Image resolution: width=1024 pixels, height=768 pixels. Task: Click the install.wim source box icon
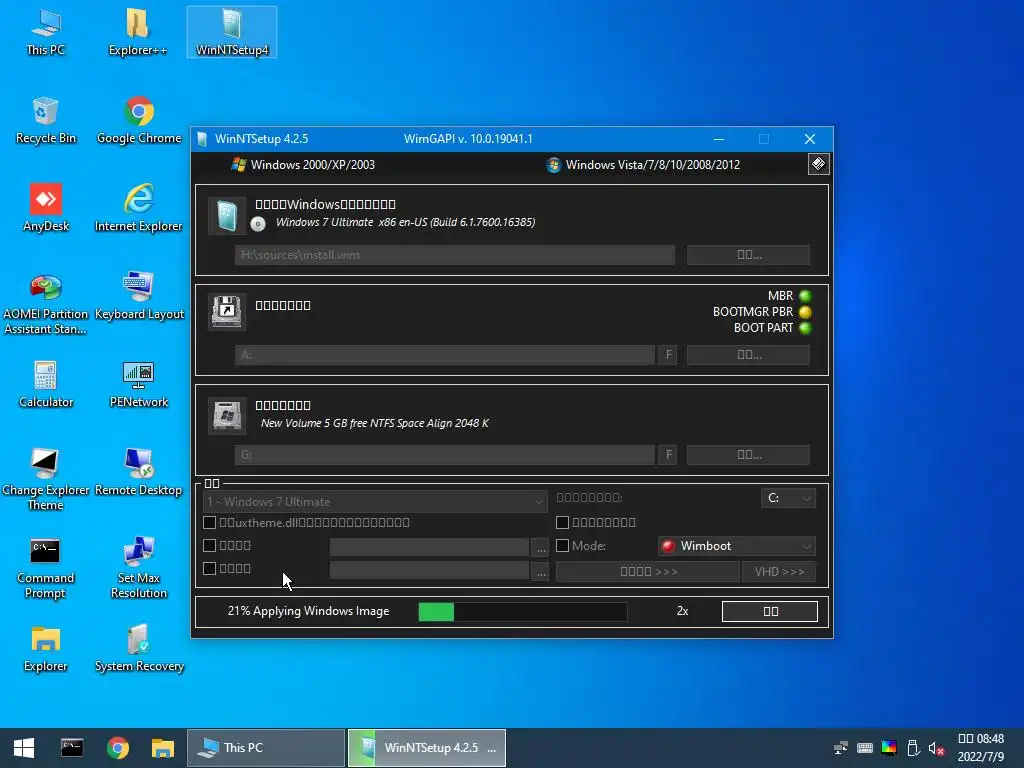pyautogui.click(x=227, y=216)
